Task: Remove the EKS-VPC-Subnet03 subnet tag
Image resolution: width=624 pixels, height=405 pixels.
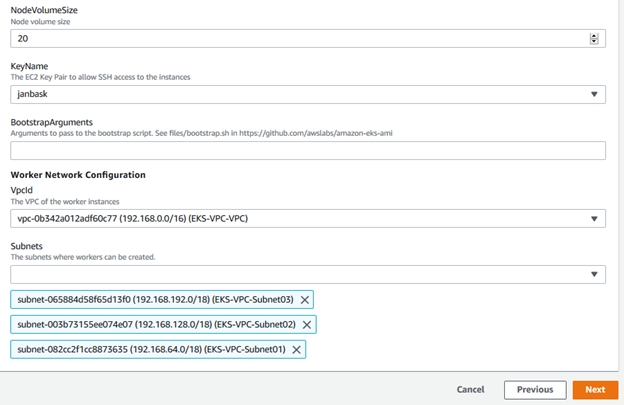Action: click(x=305, y=299)
